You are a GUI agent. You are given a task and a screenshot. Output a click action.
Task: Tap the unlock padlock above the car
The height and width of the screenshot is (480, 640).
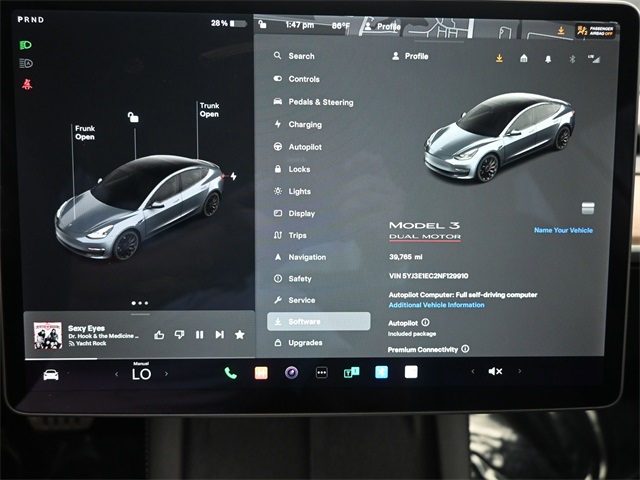[x=133, y=117]
